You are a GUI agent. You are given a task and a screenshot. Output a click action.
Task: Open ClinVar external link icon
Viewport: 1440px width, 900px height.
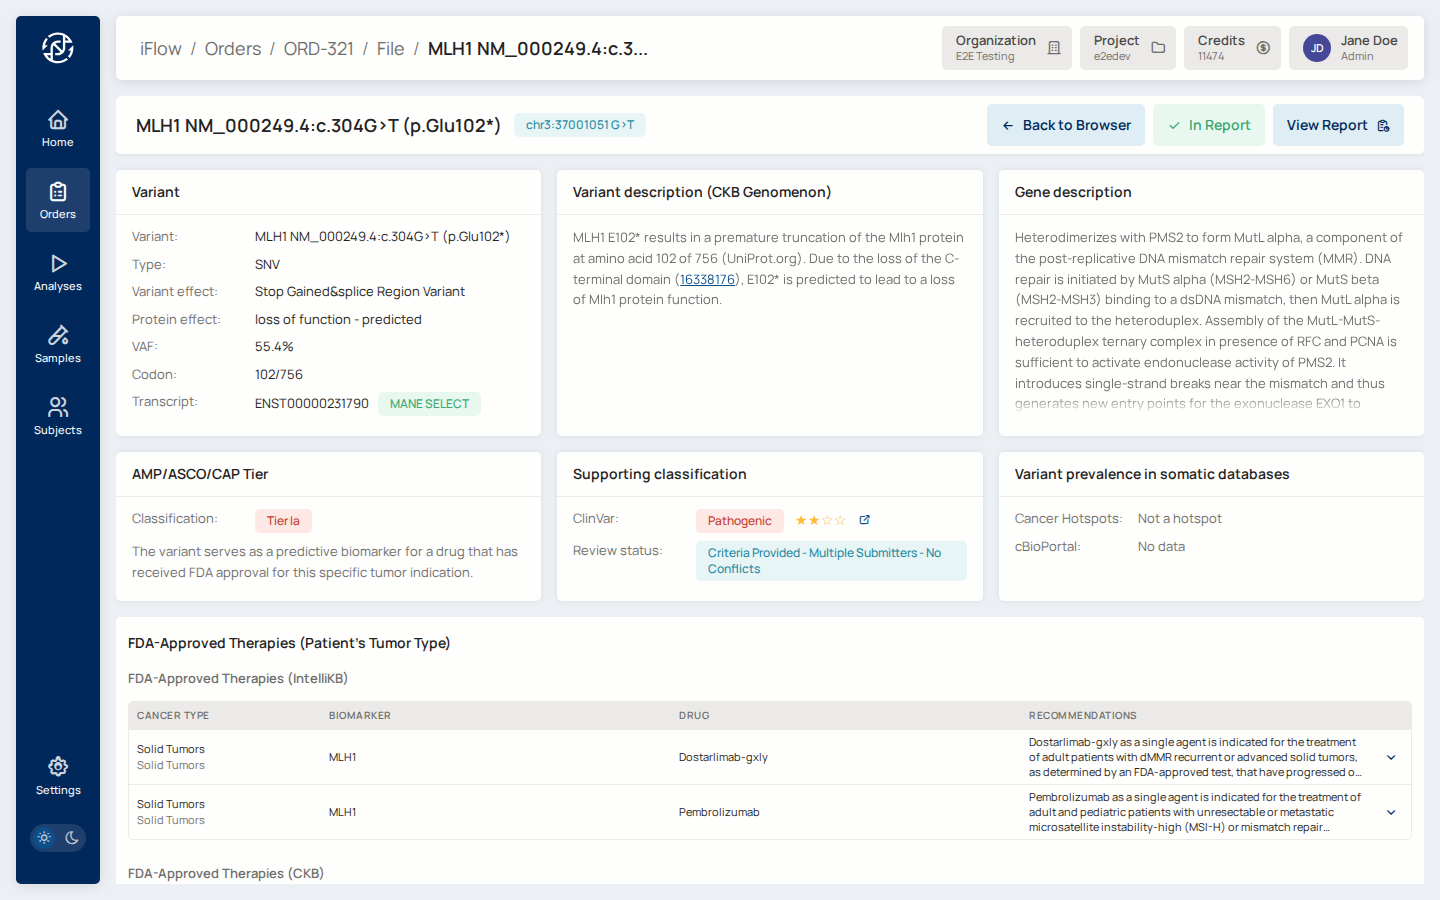(865, 520)
